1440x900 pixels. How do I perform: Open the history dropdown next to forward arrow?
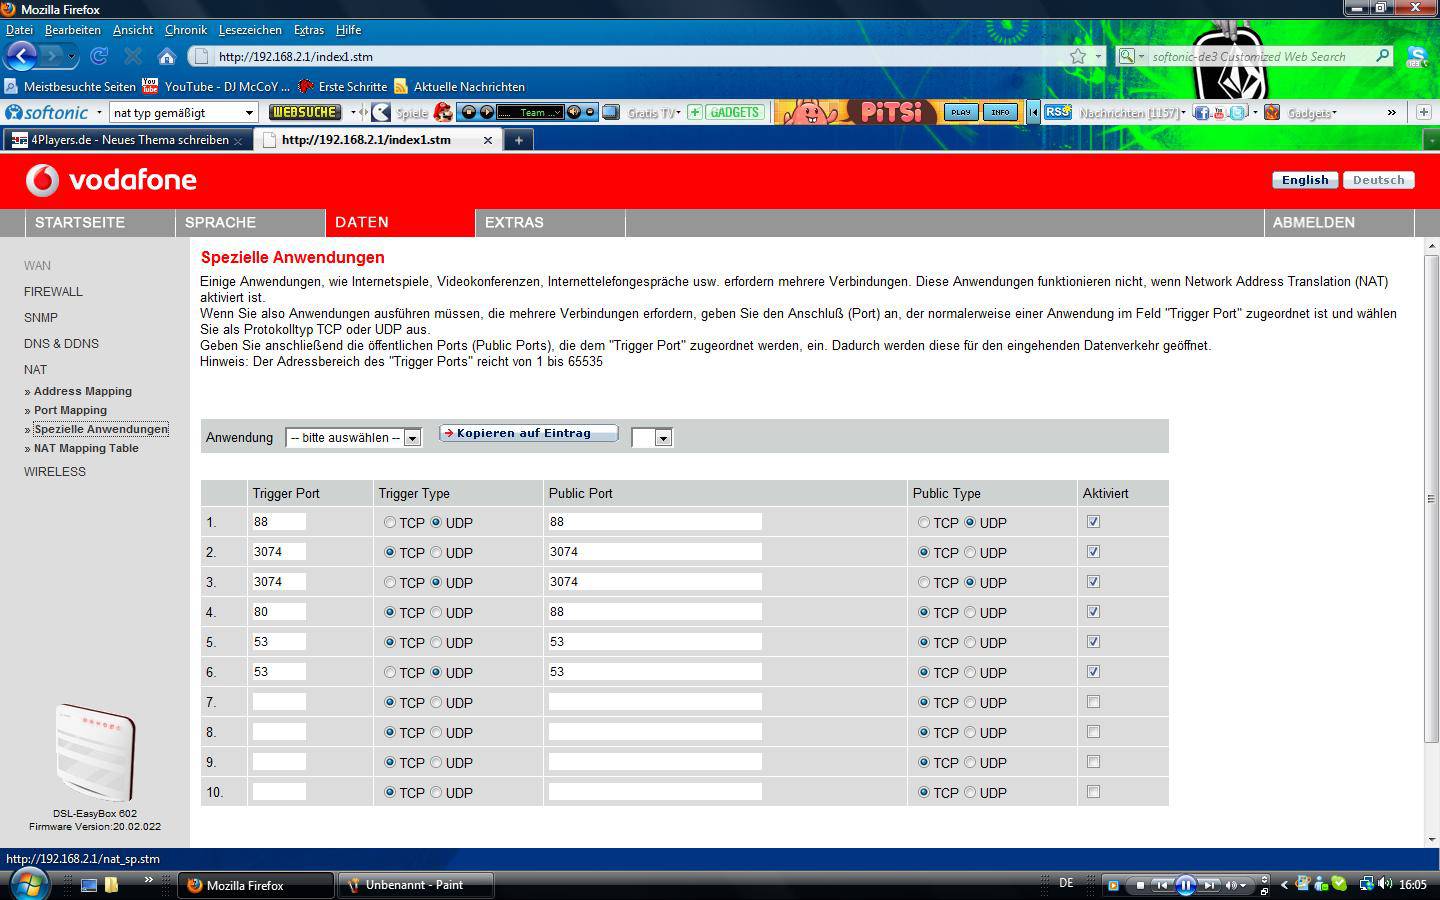pyautogui.click(x=71, y=56)
